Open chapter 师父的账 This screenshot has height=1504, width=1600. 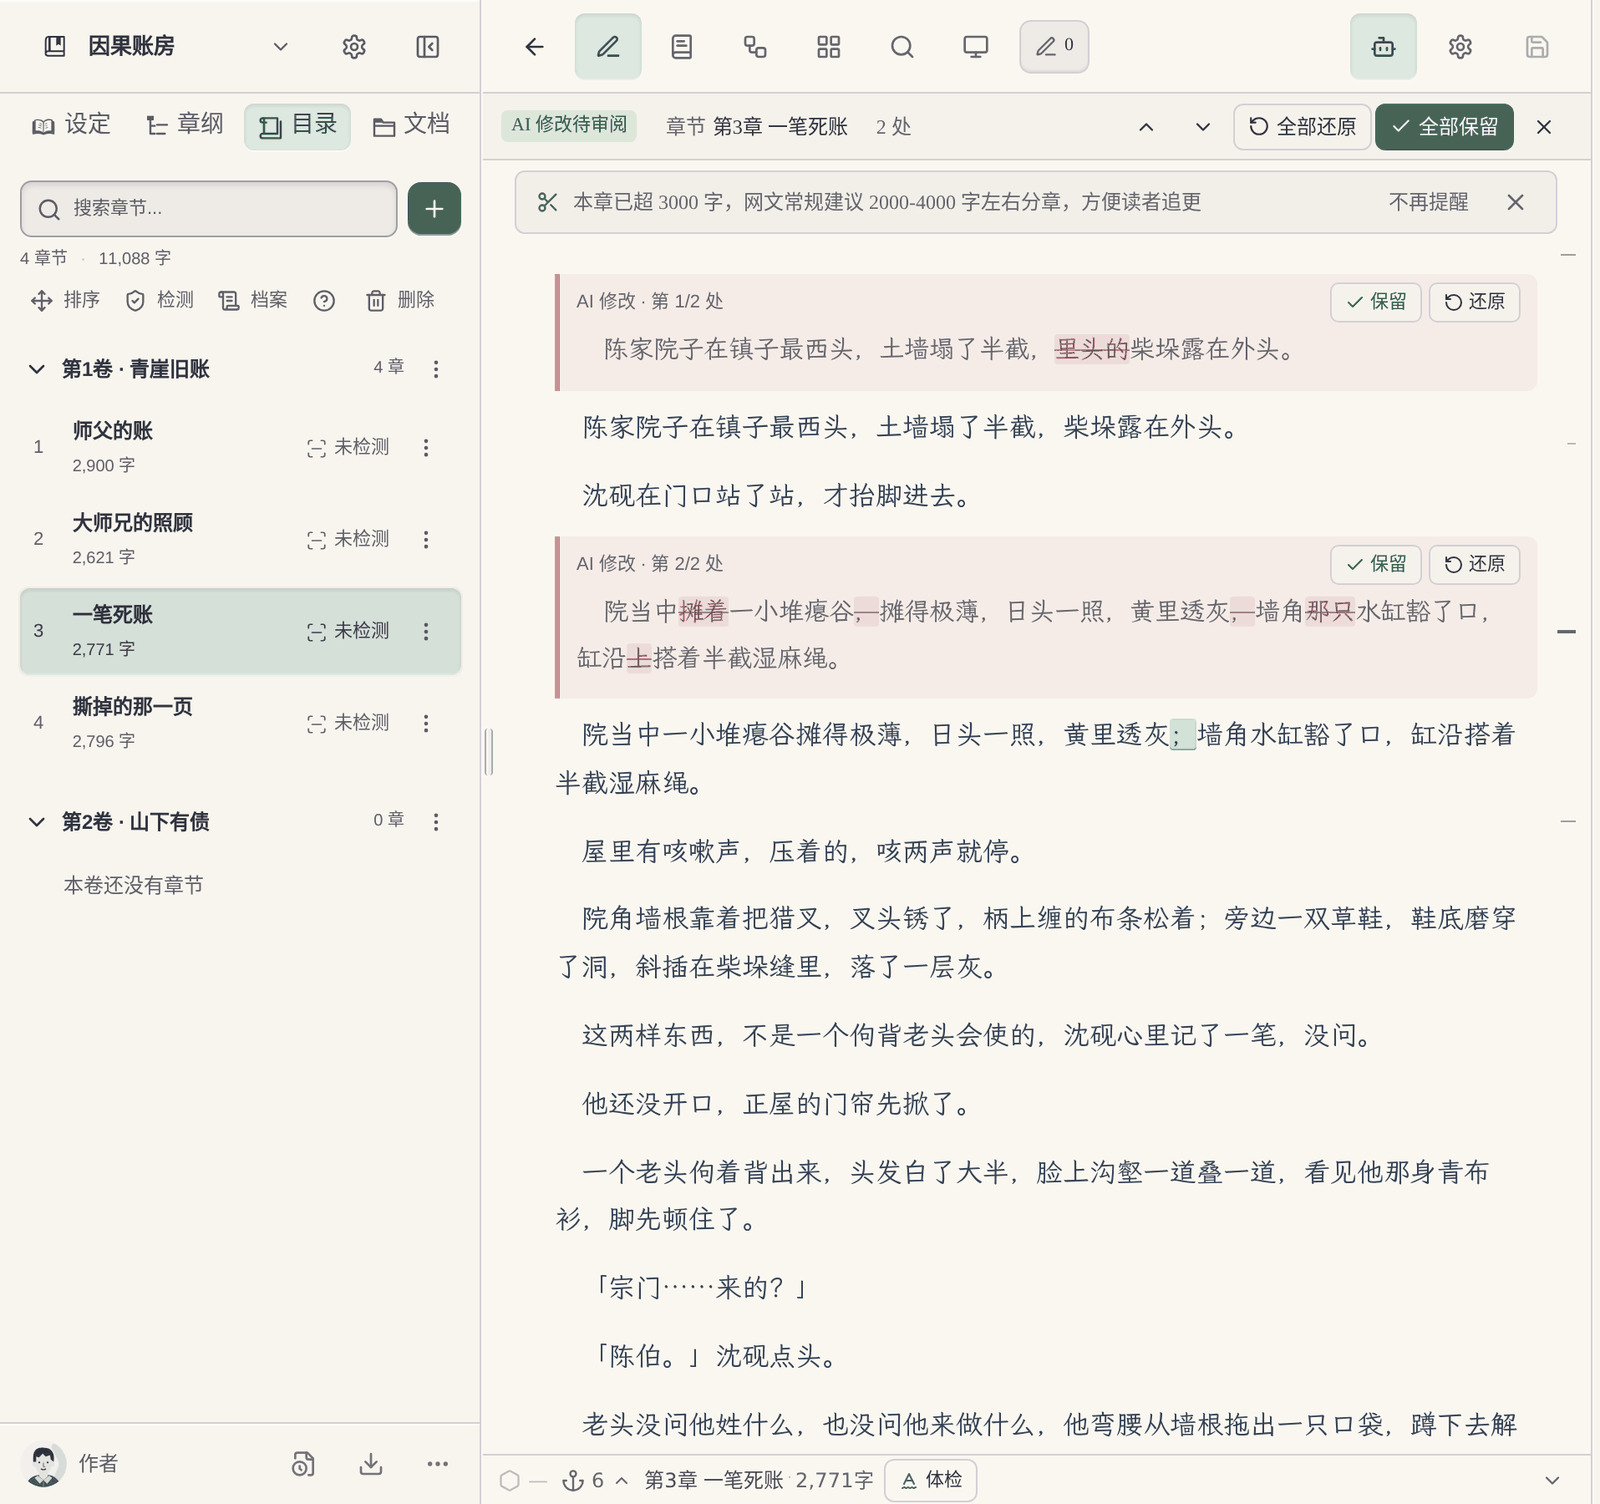(240, 447)
